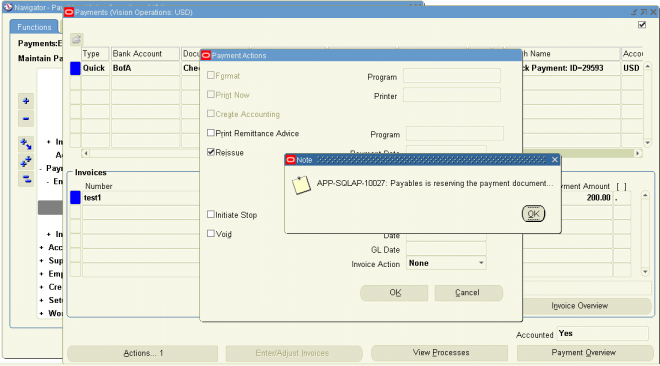Click invoices list scroll up arrow
This screenshot has width=660, height=366.
[x=645, y=195]
